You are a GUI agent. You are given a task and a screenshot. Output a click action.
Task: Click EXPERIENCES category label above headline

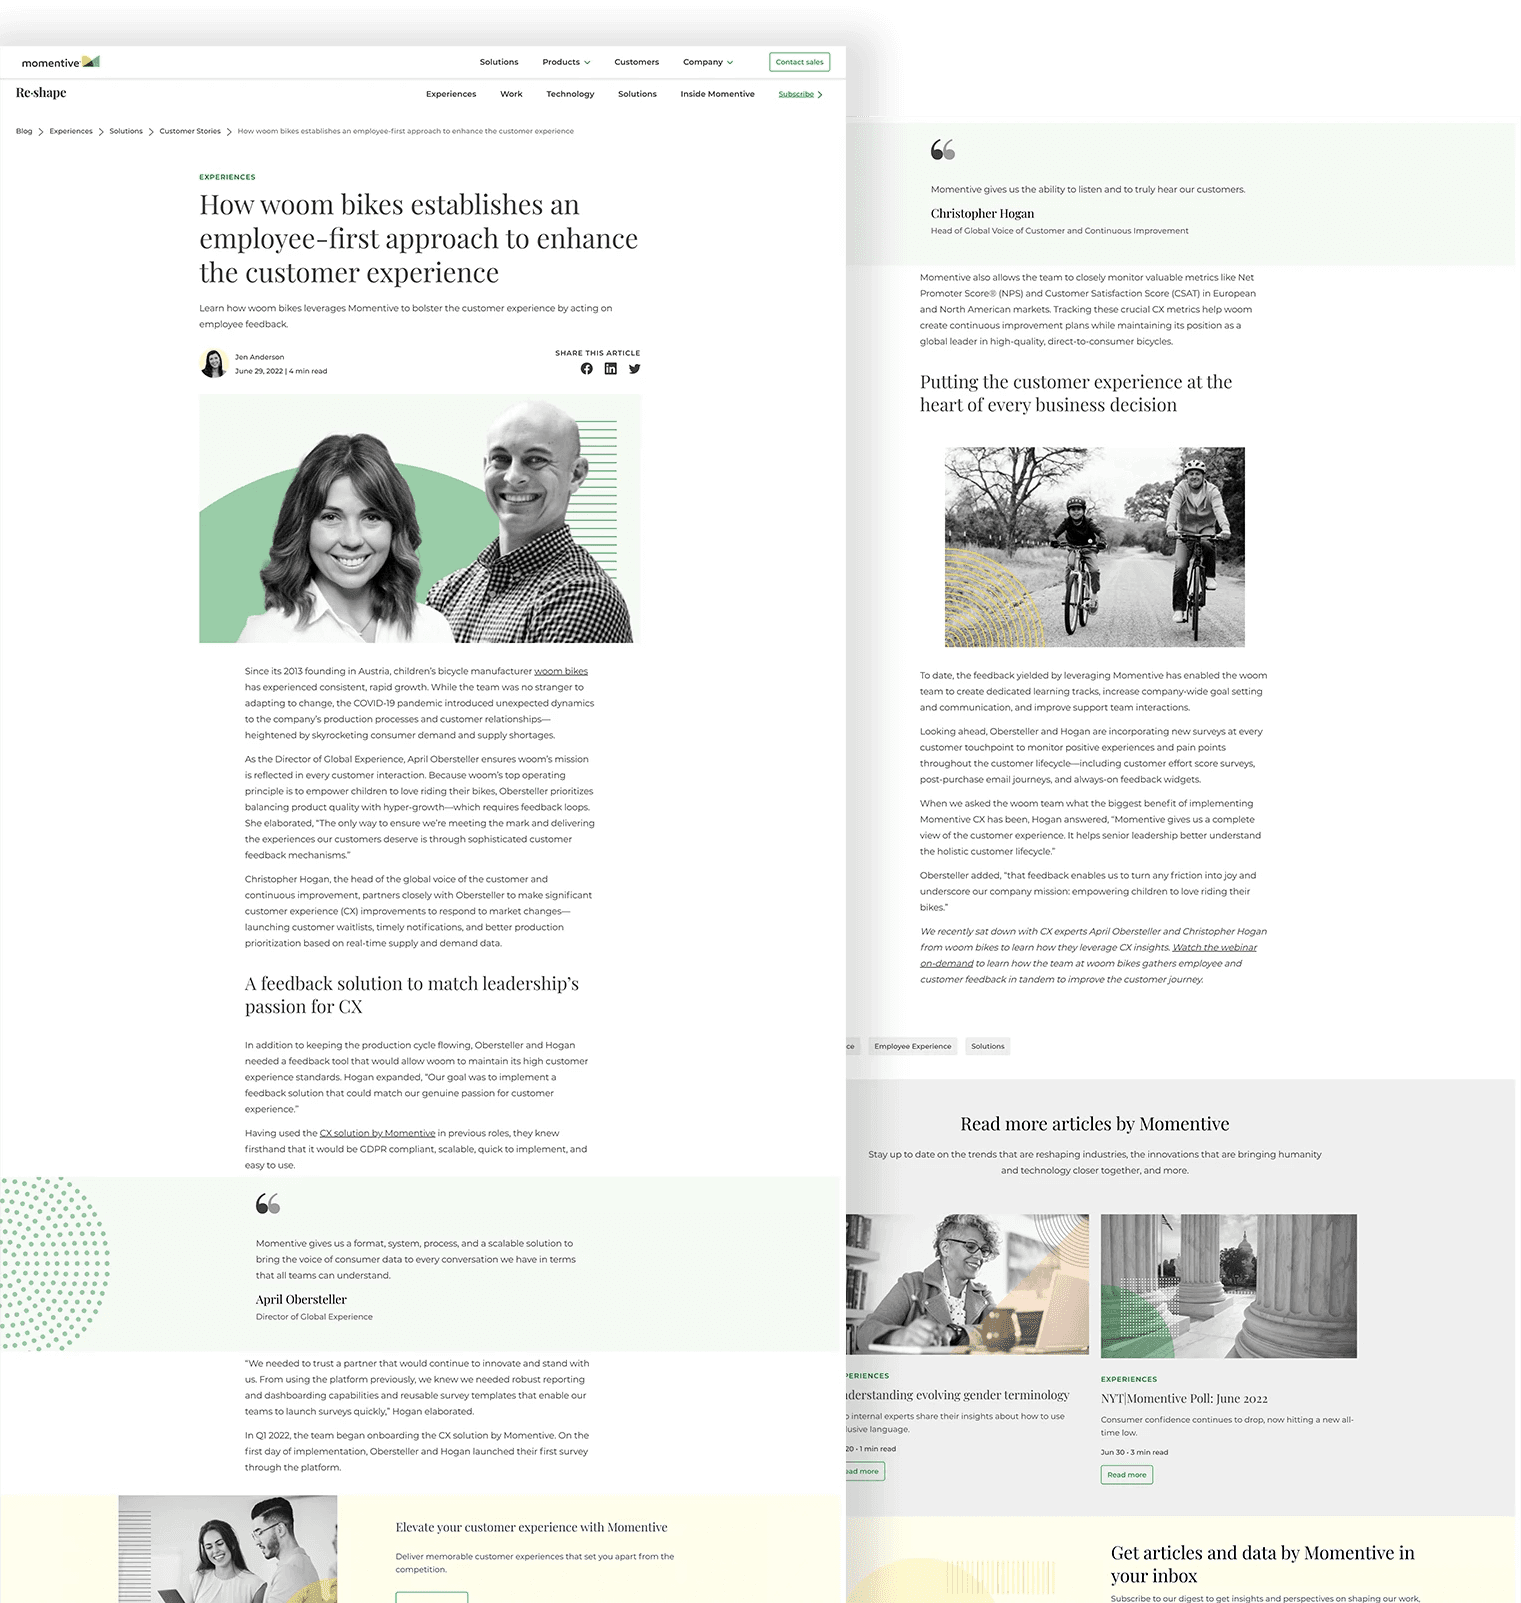click(x=227, y=177)
